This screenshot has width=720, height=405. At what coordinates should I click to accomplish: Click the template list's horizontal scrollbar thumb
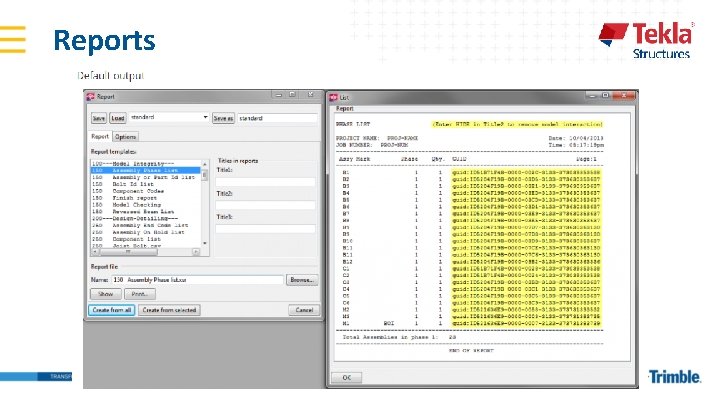[x=128, y=252]
